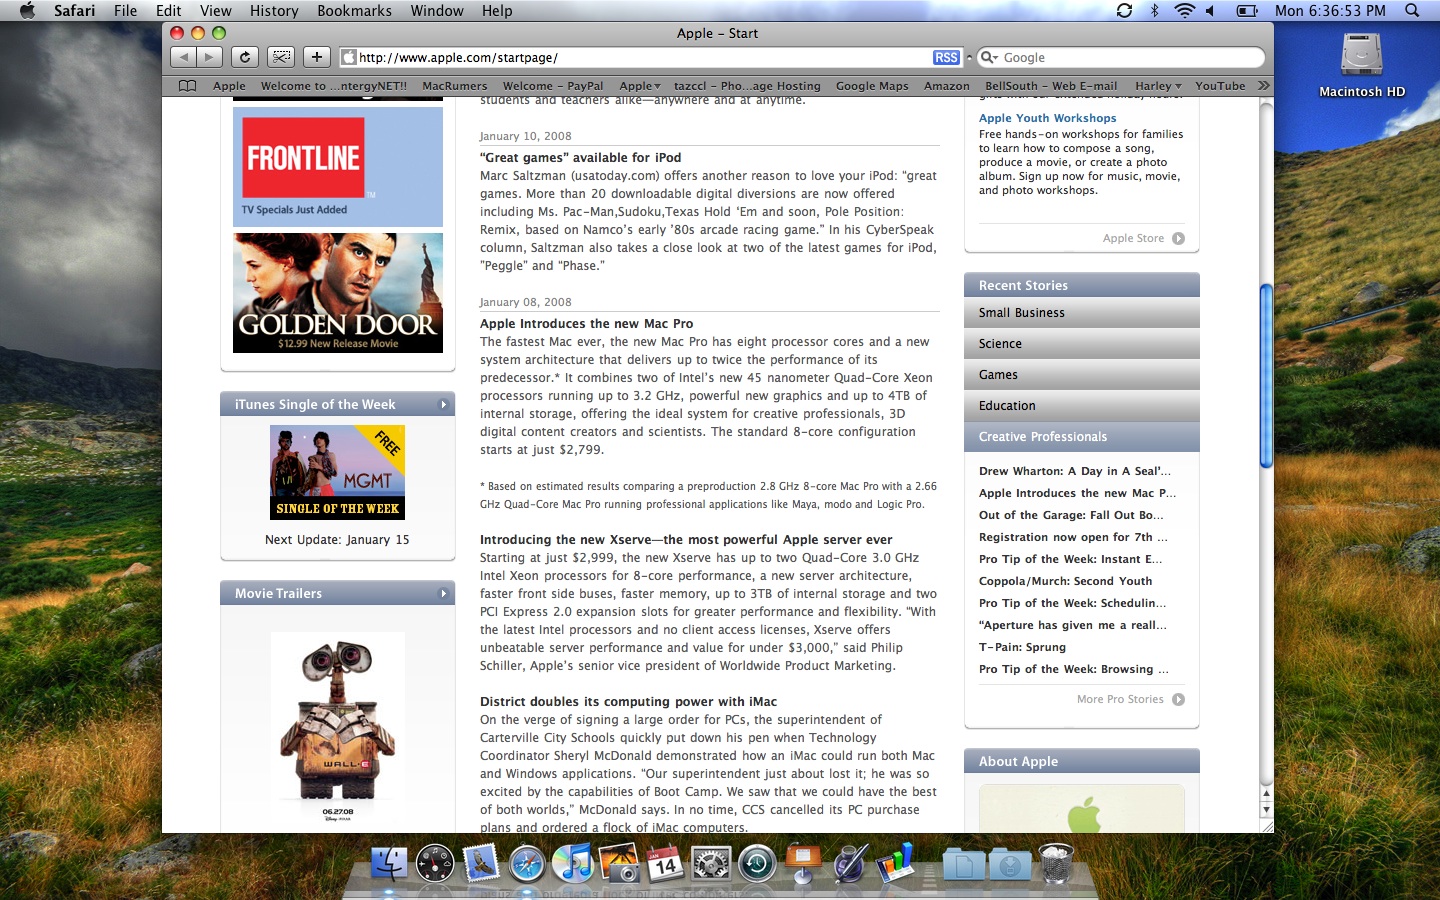This screenshot has width=1440, height=900.
Task: Click the Golden Door movie thumbnail
Action: pyautogui.click(x=338, y=293)
